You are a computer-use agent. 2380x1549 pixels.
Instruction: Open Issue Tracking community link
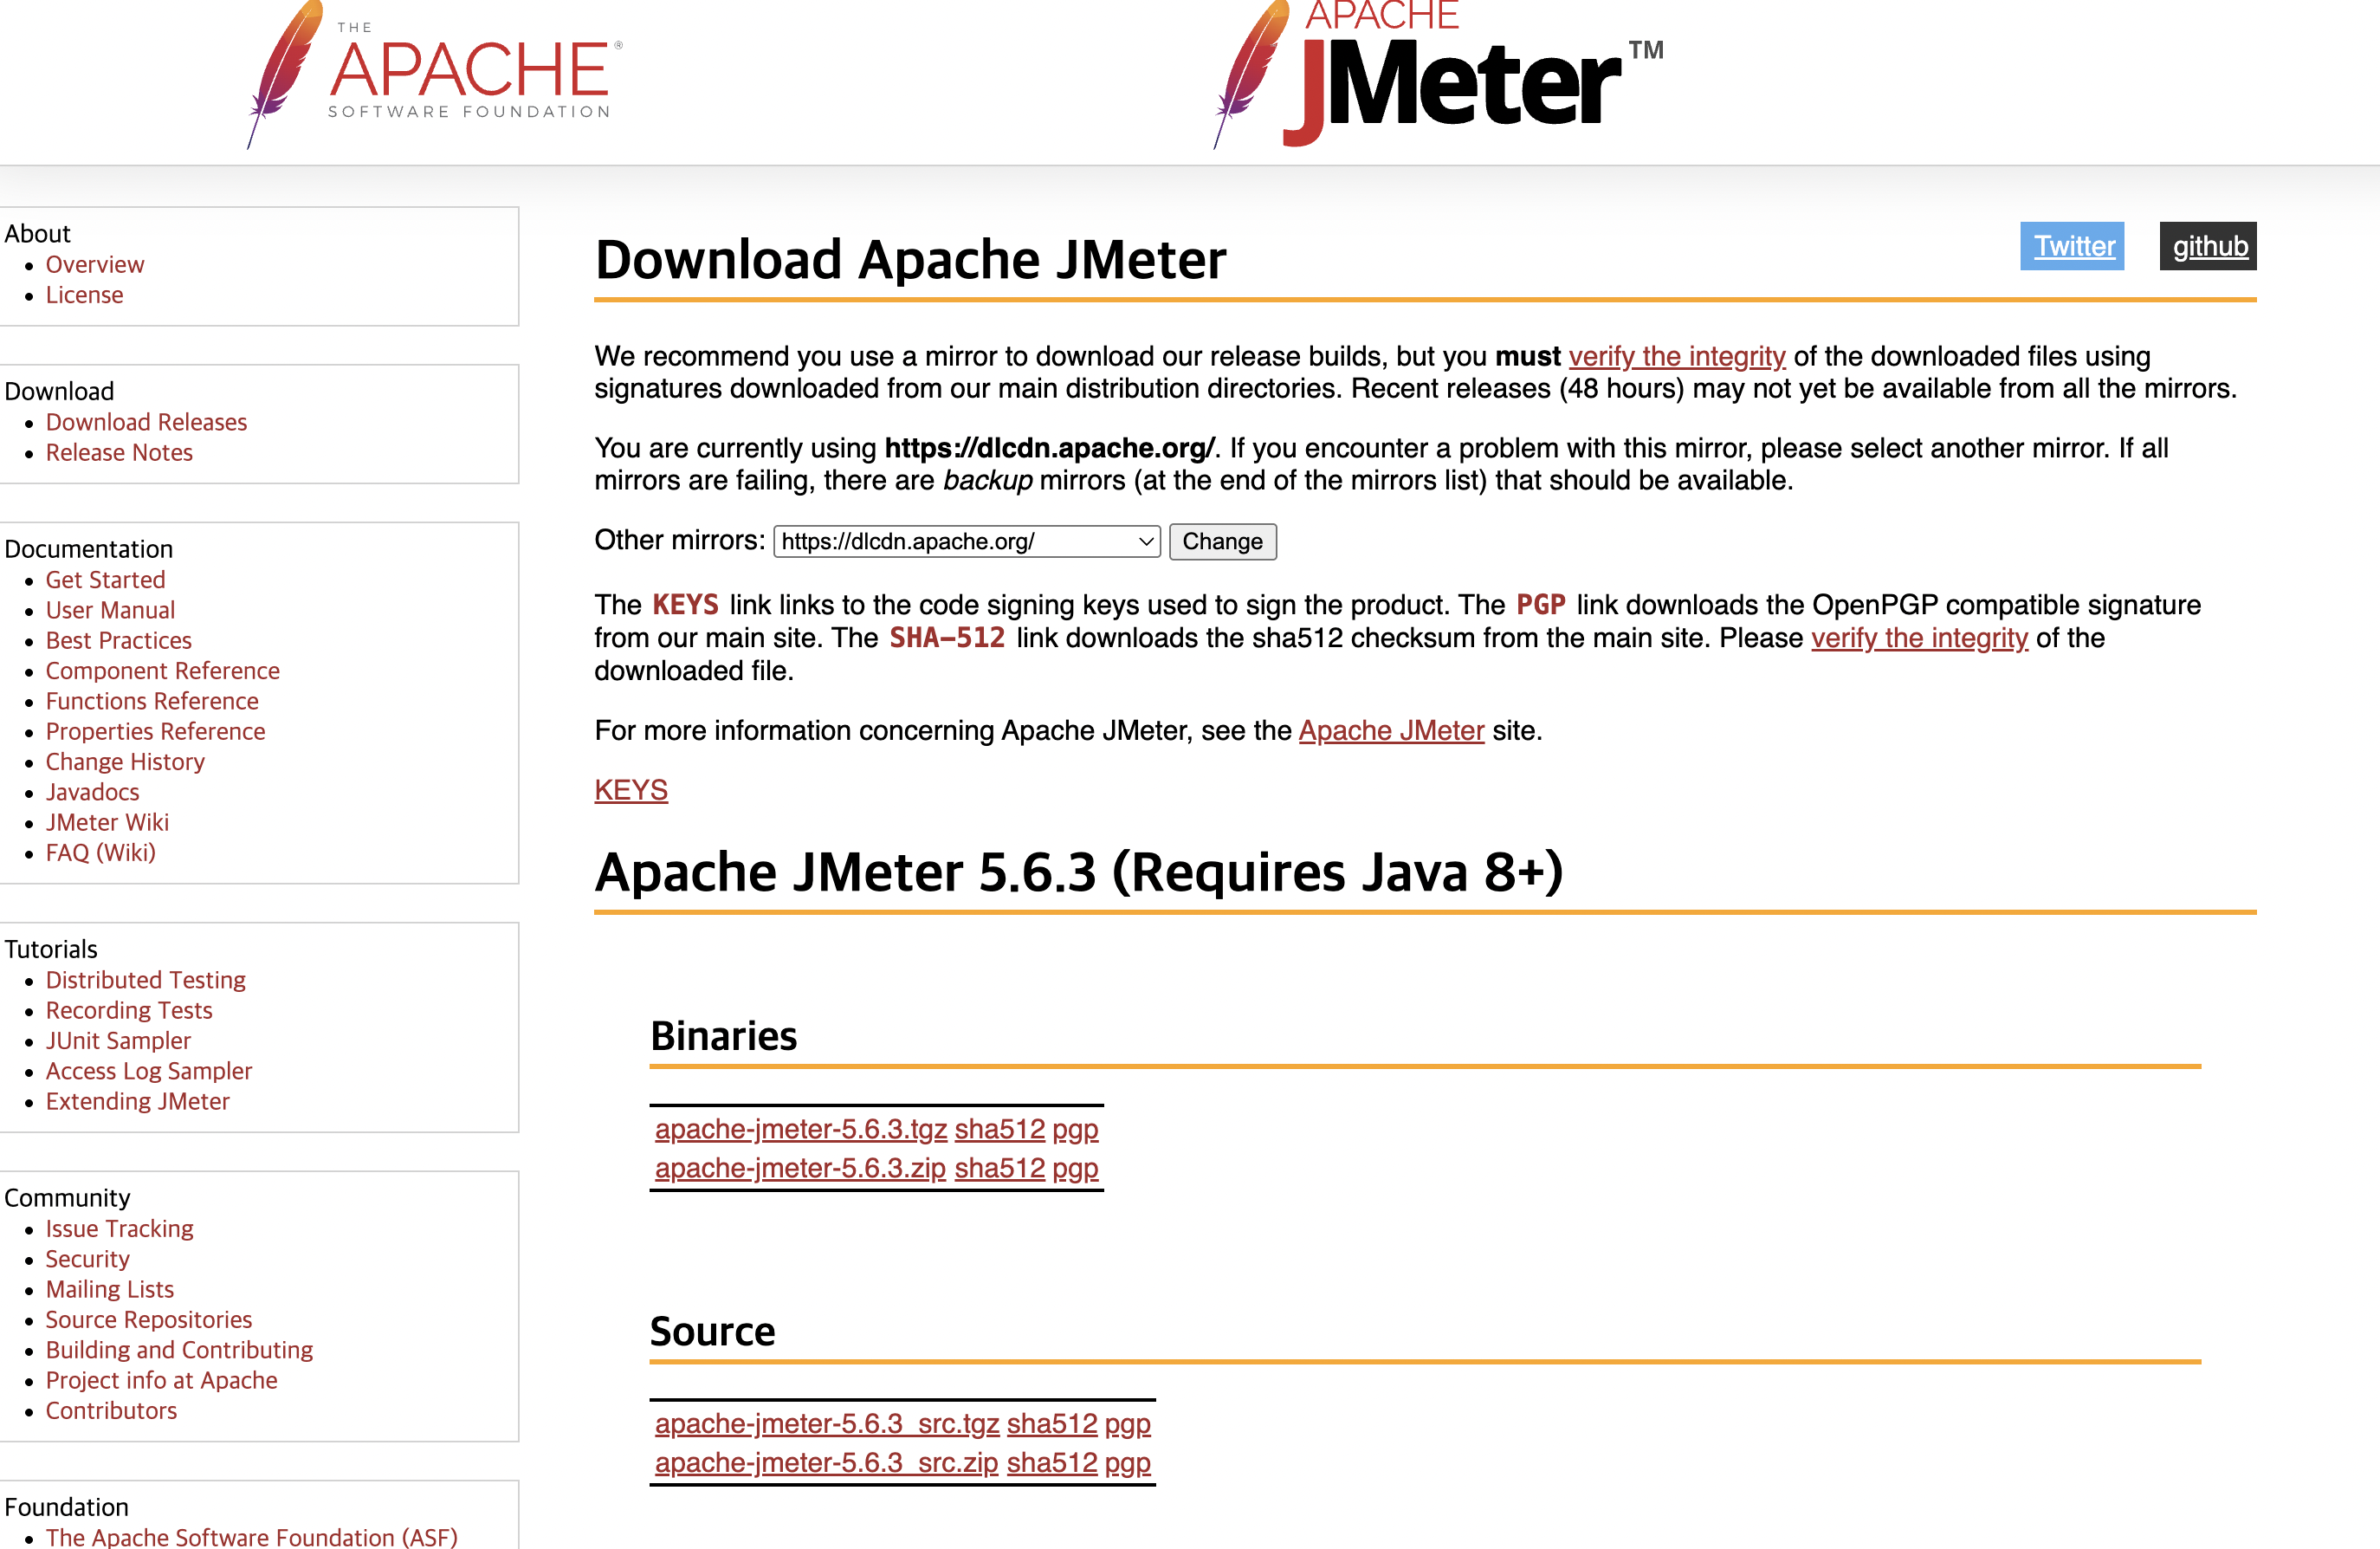coord(119,1228)
